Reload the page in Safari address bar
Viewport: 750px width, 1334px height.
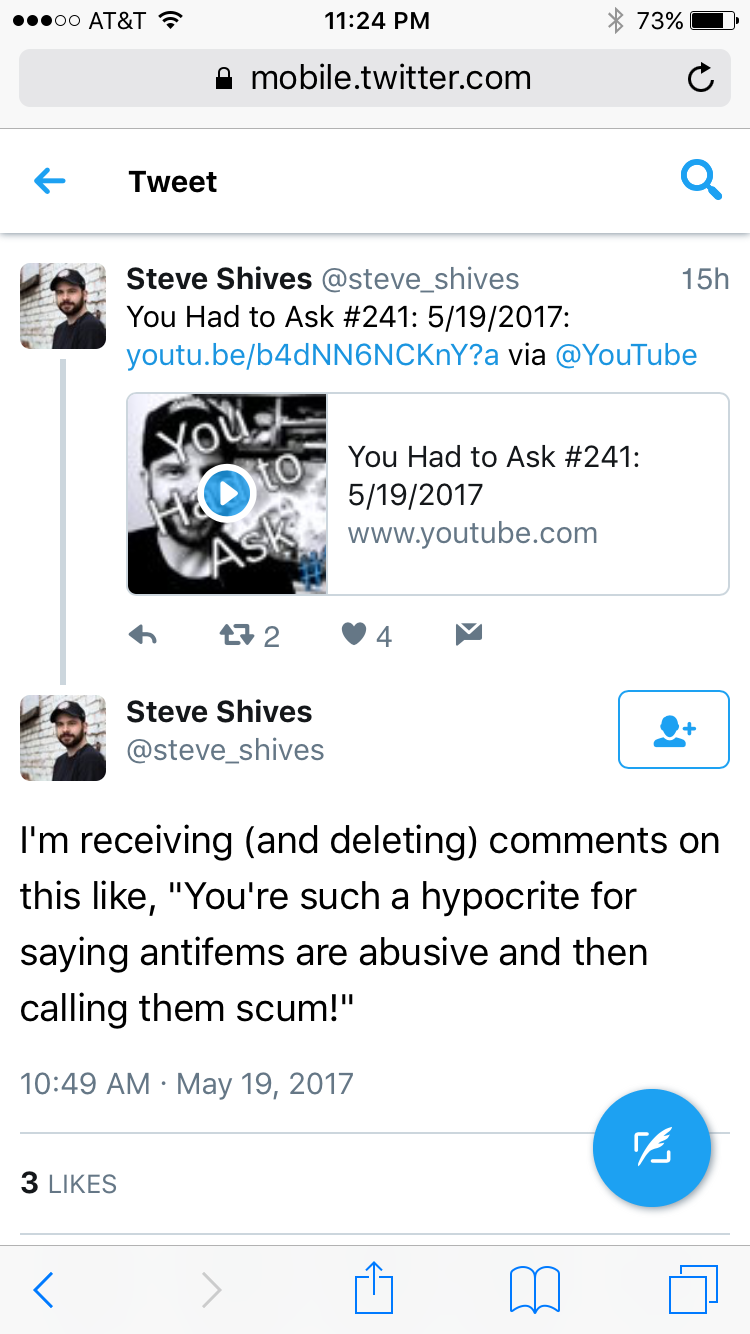click(701, 78)
